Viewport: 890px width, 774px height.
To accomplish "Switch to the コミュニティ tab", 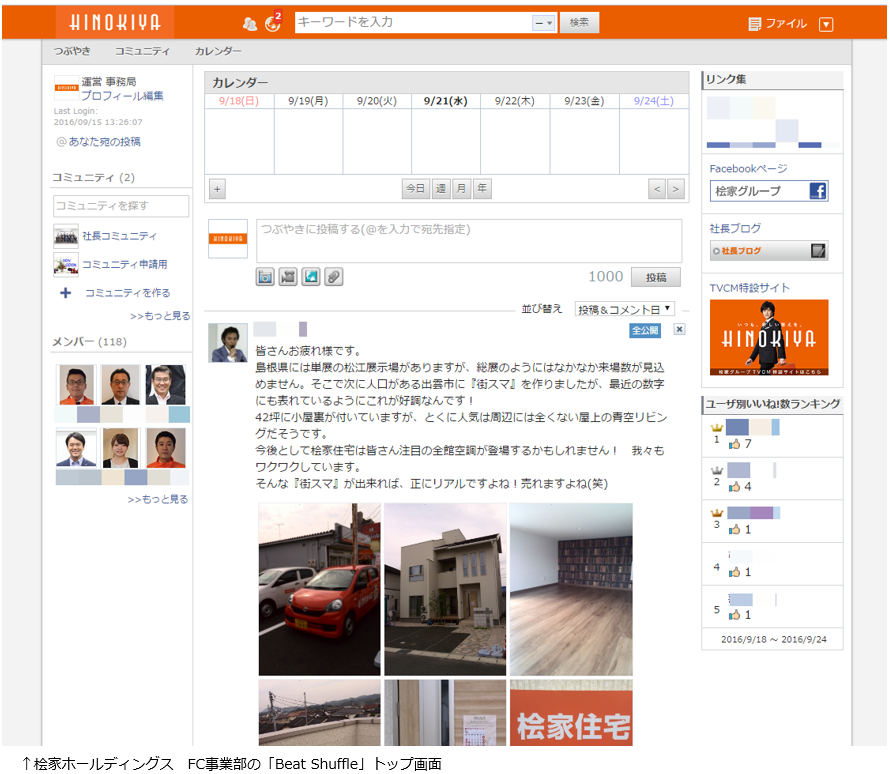I will pos(142,51).
